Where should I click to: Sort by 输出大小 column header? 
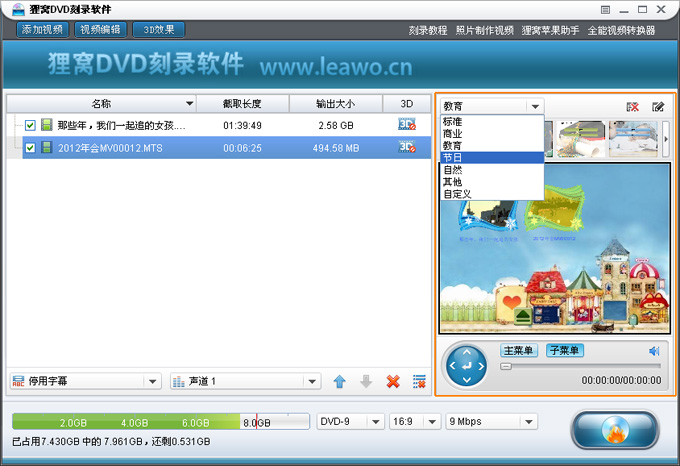tap(336, 104)
